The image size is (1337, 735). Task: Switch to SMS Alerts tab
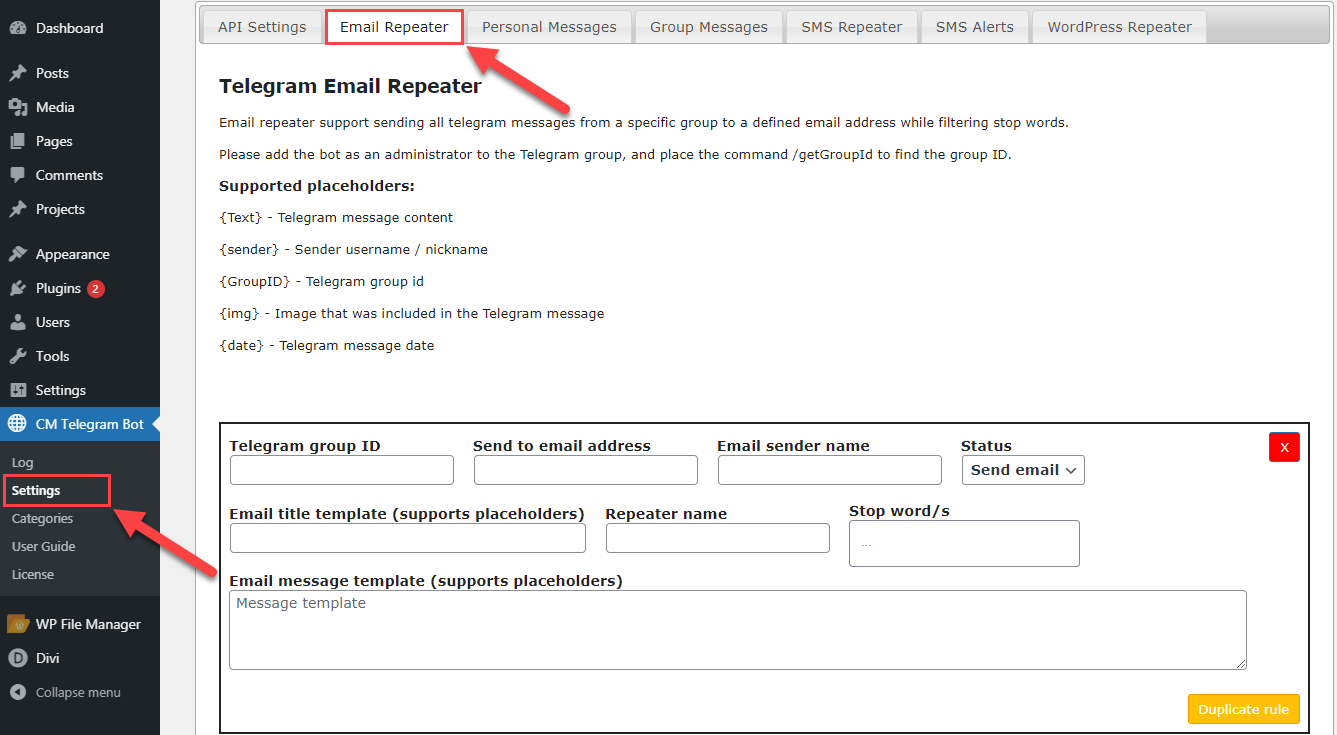pos(975,27)
